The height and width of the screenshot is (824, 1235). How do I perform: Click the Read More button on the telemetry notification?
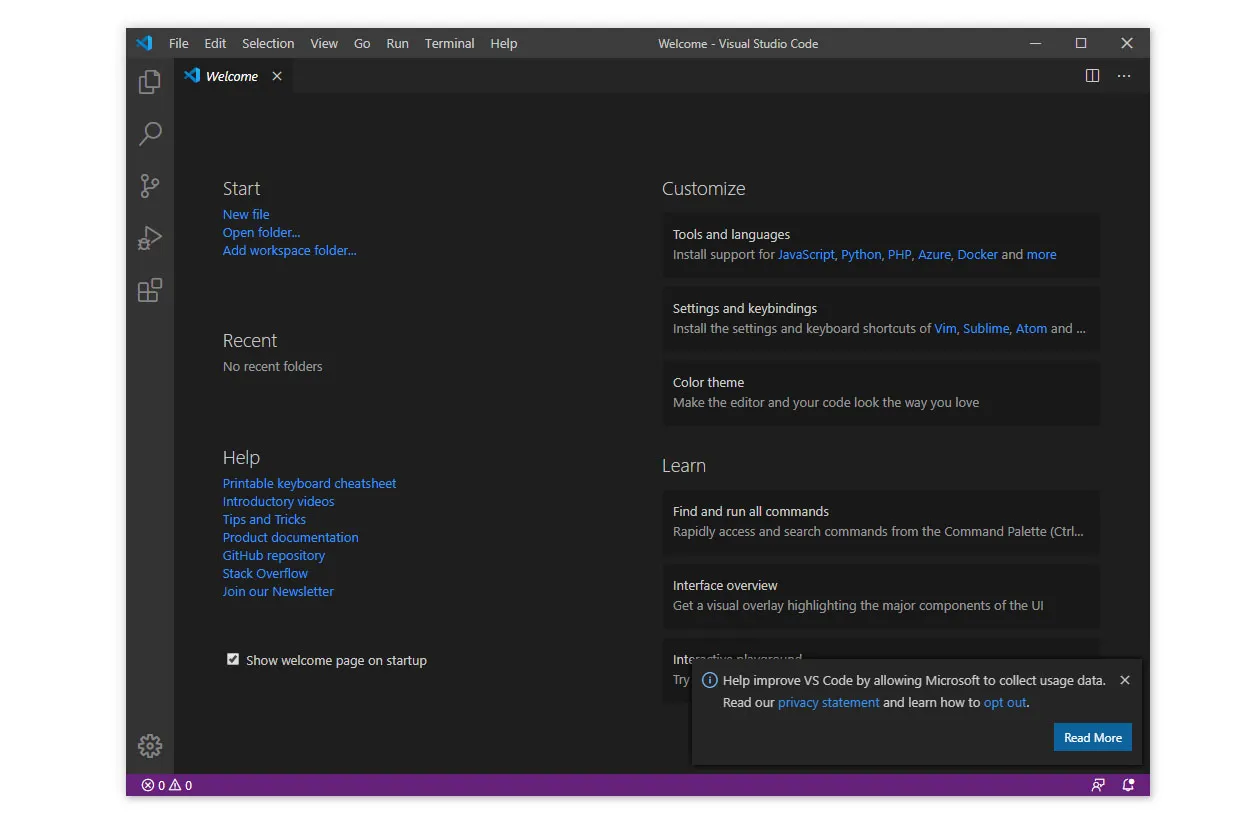click(x=1092, y=737)
